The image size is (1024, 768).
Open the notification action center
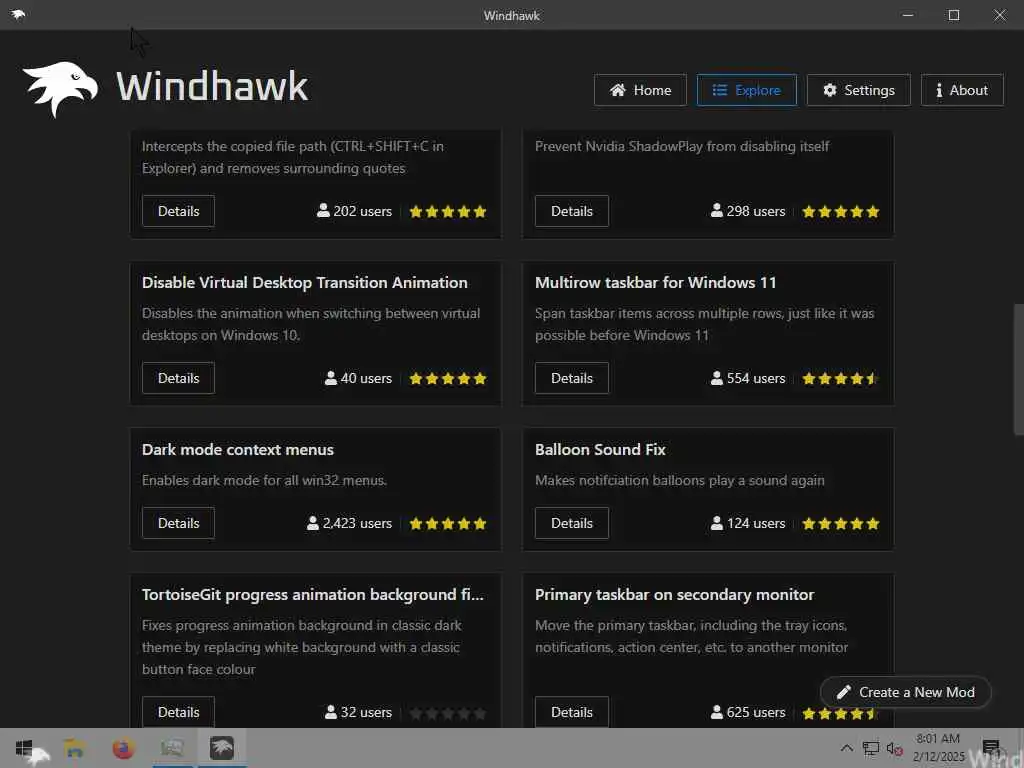point(991,748)
